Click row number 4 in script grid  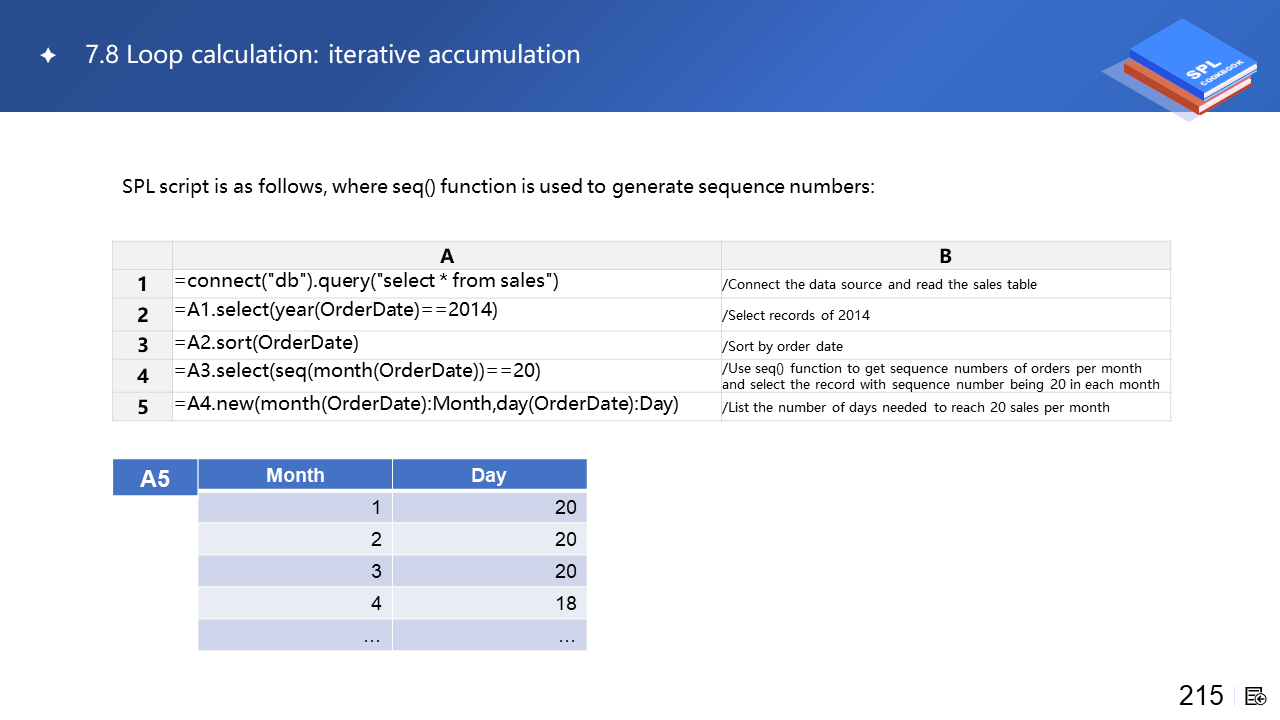142,376
